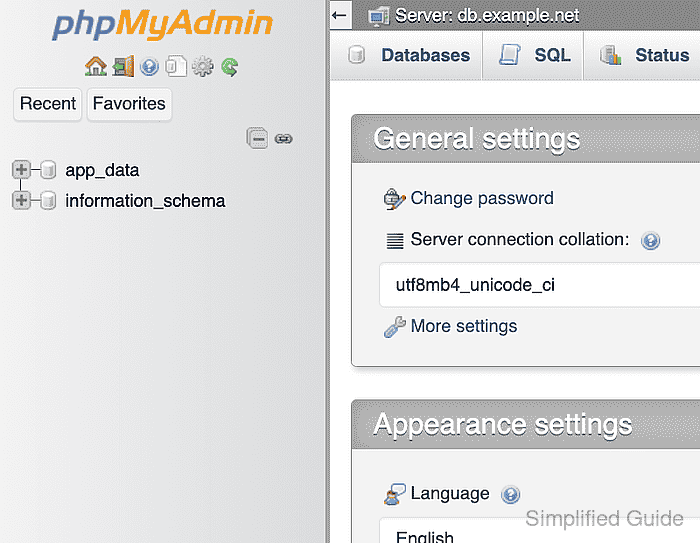This screenshot has height=543, width=700.
Task: Click the help icon beside Language
Action: (x=510, y=494)
